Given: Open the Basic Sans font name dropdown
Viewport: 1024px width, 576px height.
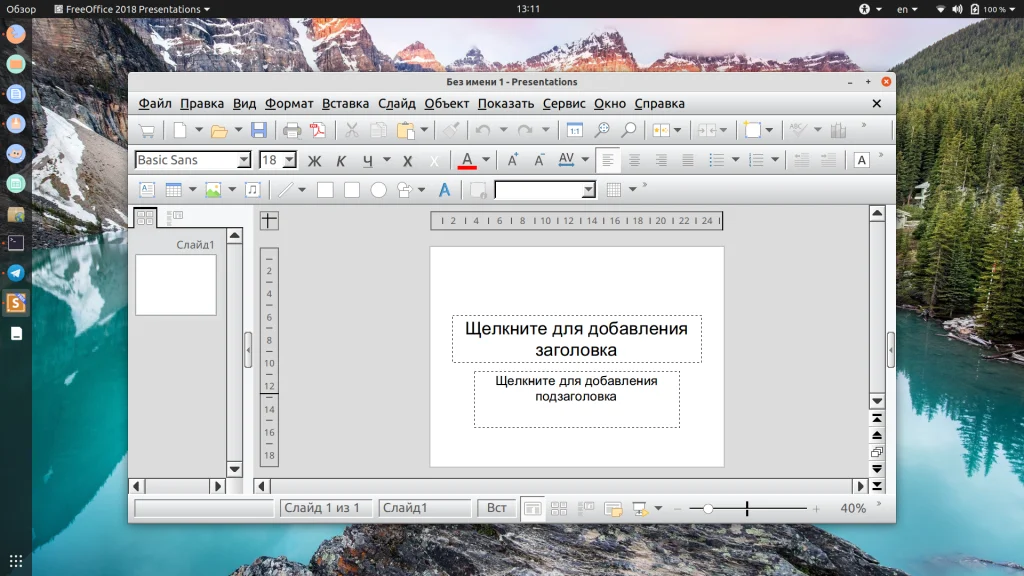Looking at the screenshot, I should (243, 160).
